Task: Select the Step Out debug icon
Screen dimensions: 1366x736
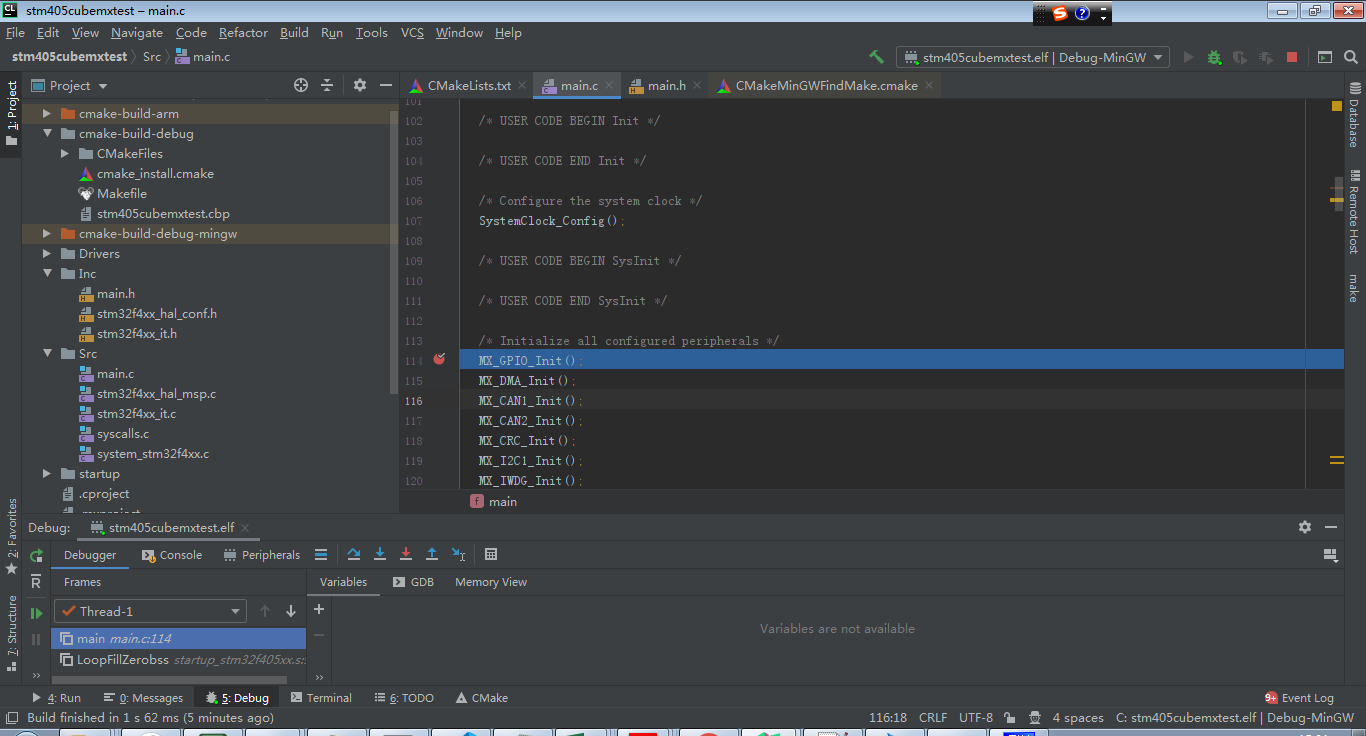Action: [x=431, y=553]
